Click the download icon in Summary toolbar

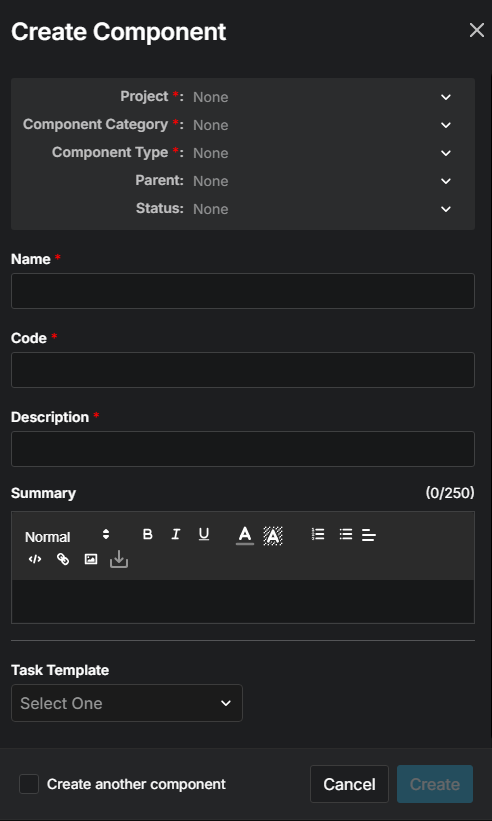[x=119, y=559]
